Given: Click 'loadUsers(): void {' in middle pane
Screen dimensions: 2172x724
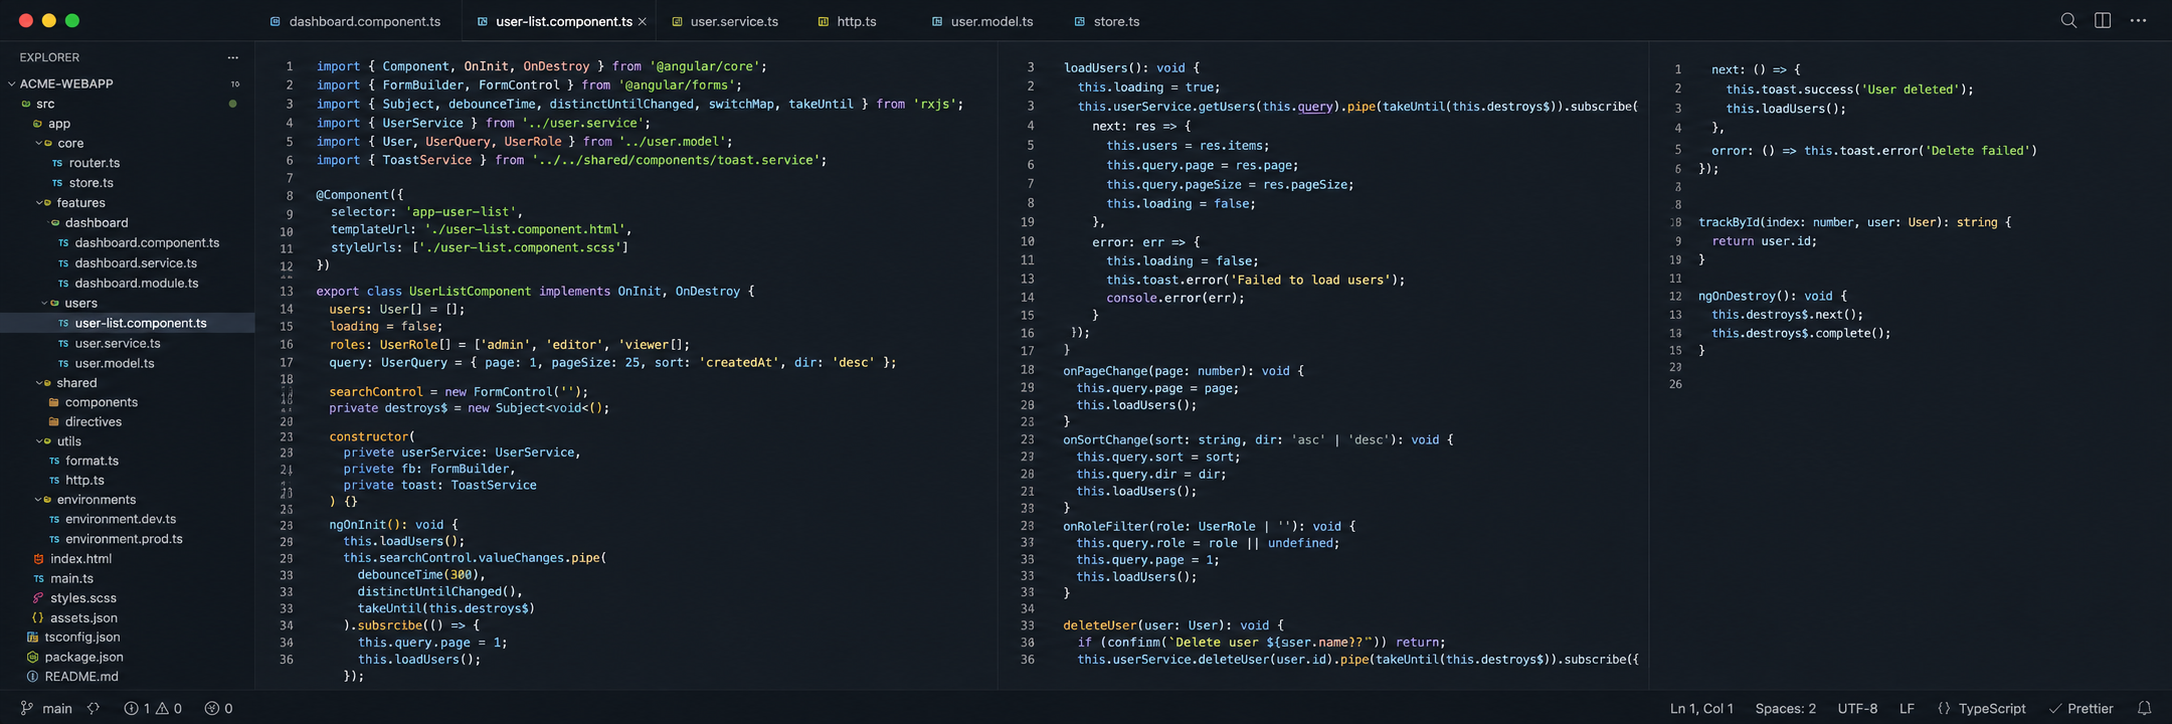Looking at the screenshot, I should tap(1131, 68).
